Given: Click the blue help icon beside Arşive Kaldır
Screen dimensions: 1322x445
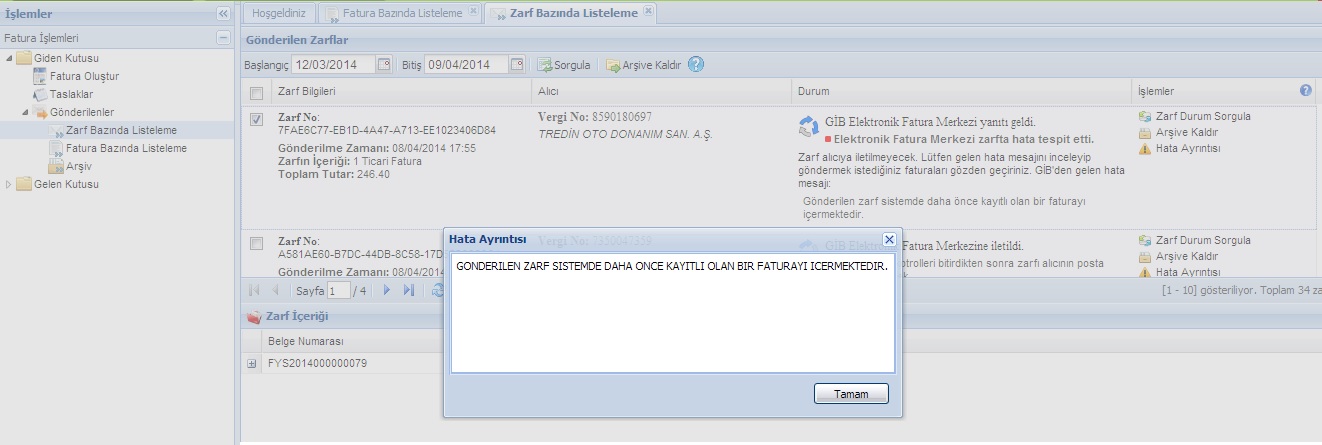Looking at the screenshot, I should pyautogui.click(x=696, y=64).
